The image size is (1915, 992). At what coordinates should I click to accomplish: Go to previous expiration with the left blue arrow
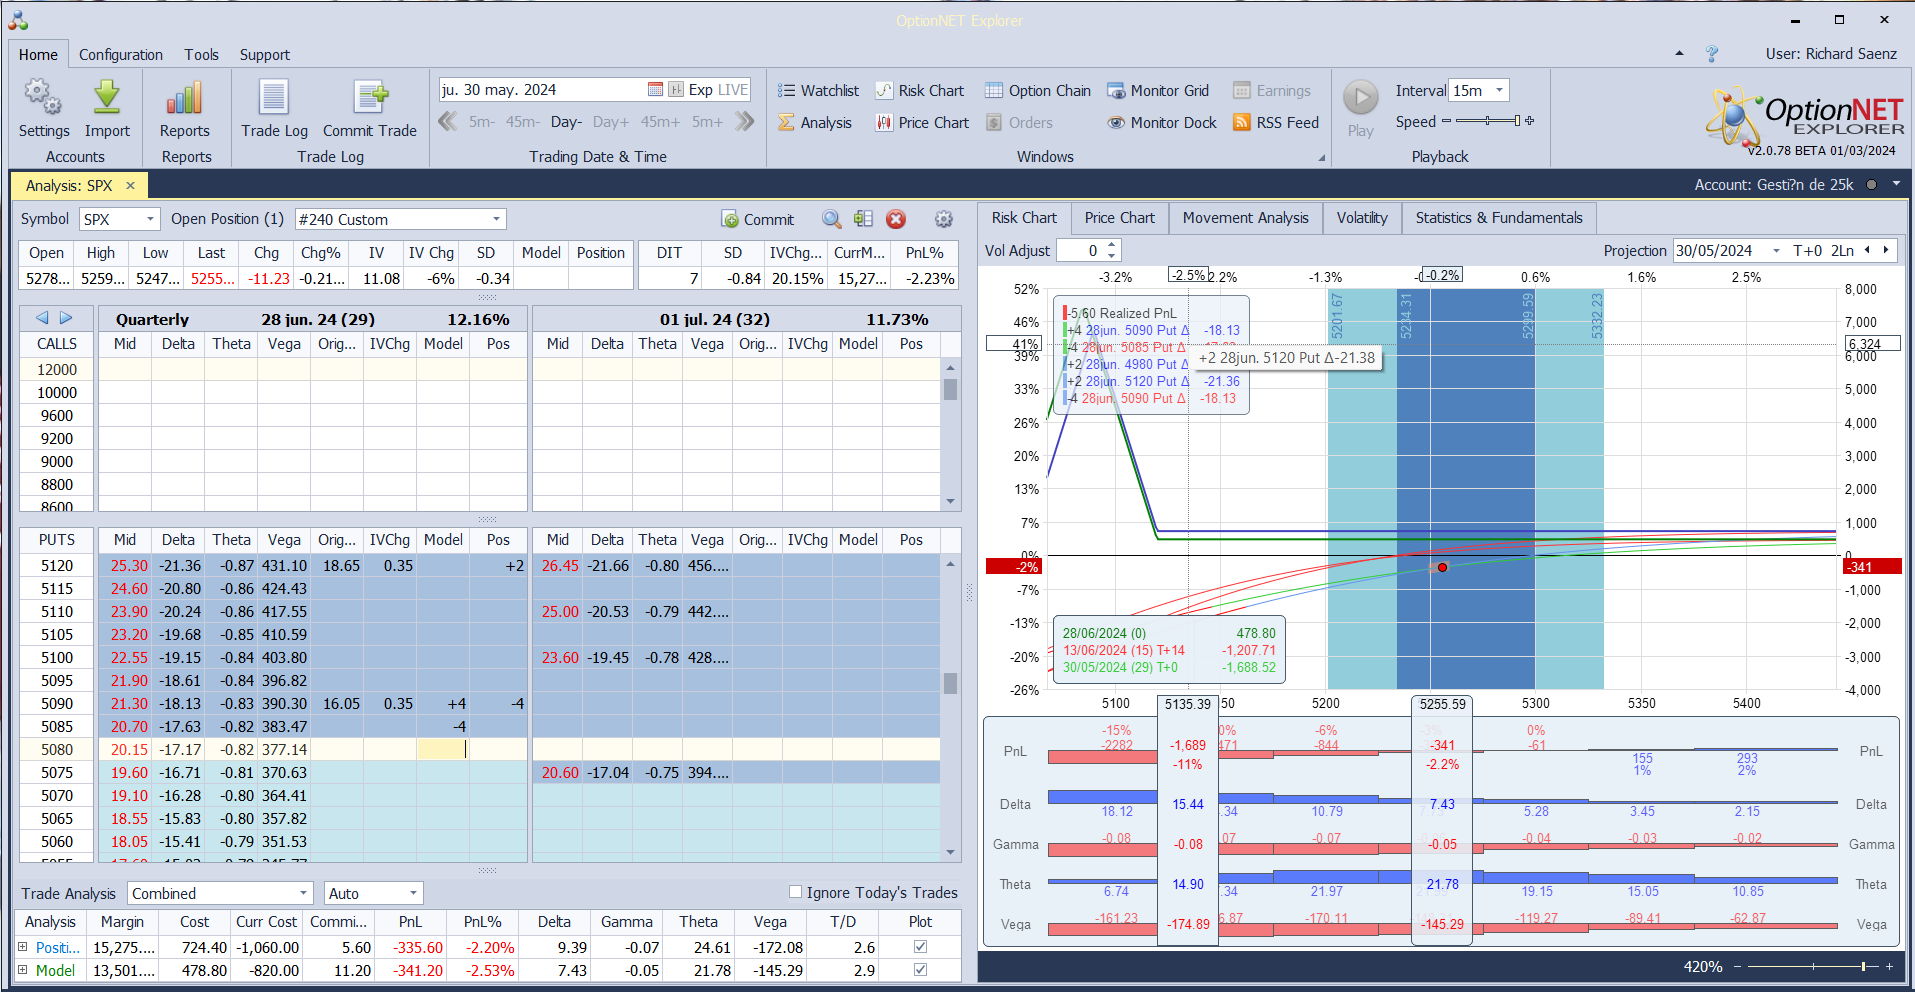(x=42, y=318)
